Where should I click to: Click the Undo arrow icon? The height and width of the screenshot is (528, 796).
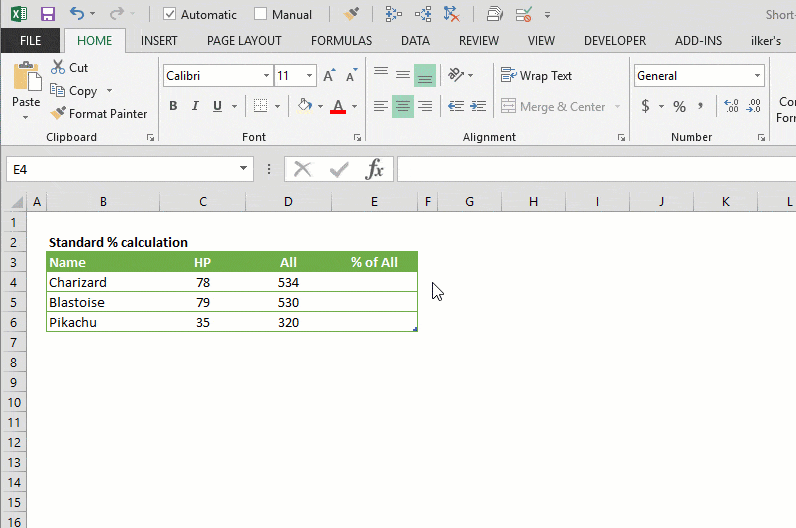point(77,14)
